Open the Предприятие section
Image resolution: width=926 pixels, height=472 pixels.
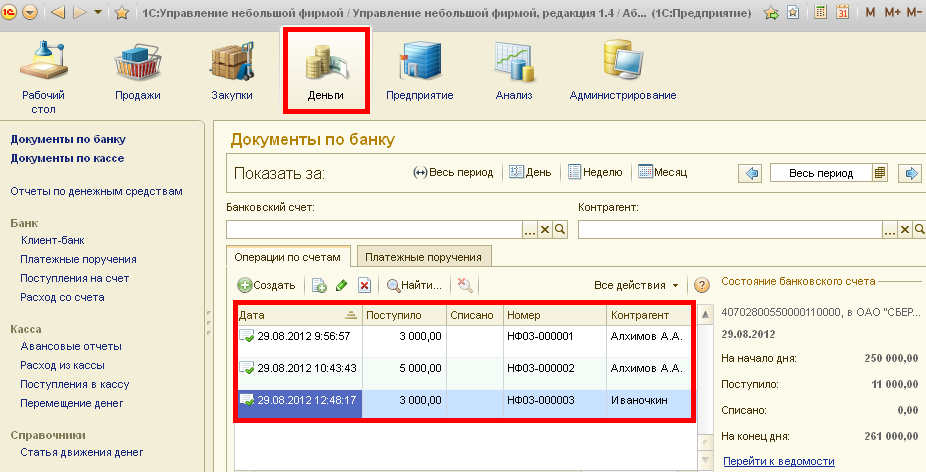point(420,70)
